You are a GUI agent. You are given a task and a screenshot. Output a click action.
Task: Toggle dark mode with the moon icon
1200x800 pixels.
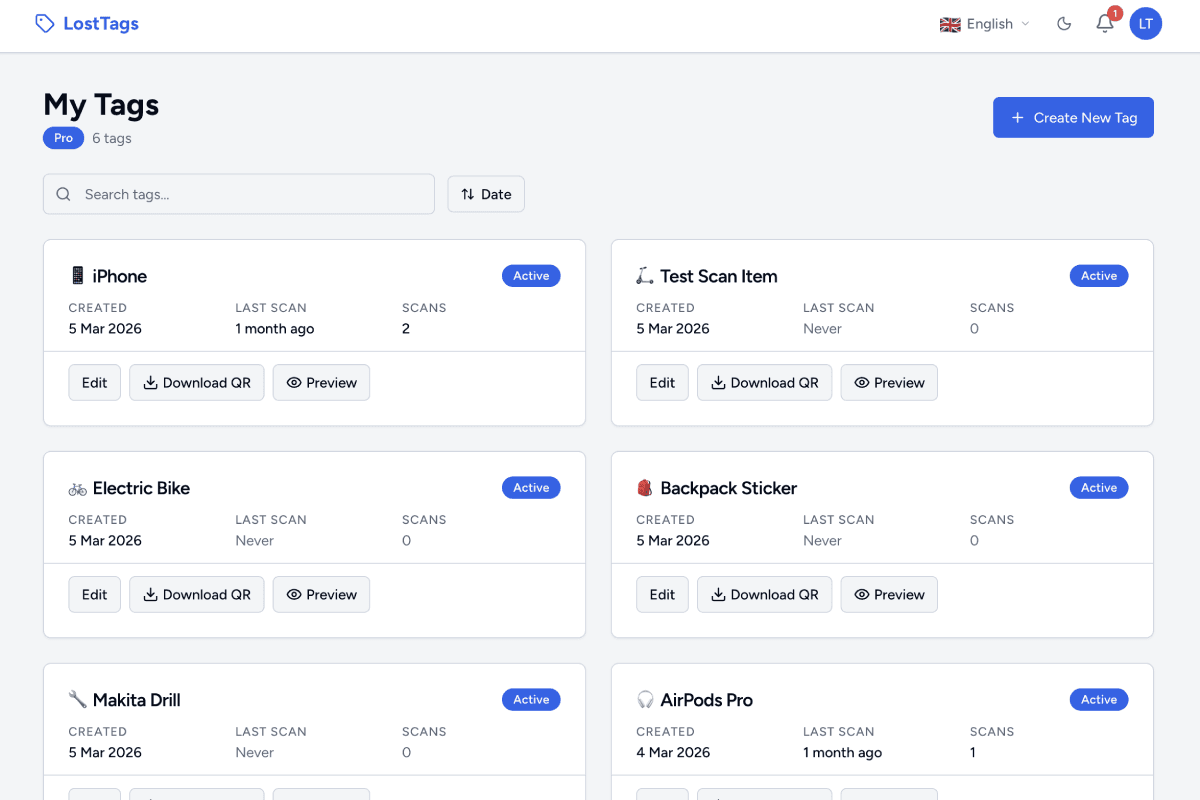click(x=1064, y=24)
